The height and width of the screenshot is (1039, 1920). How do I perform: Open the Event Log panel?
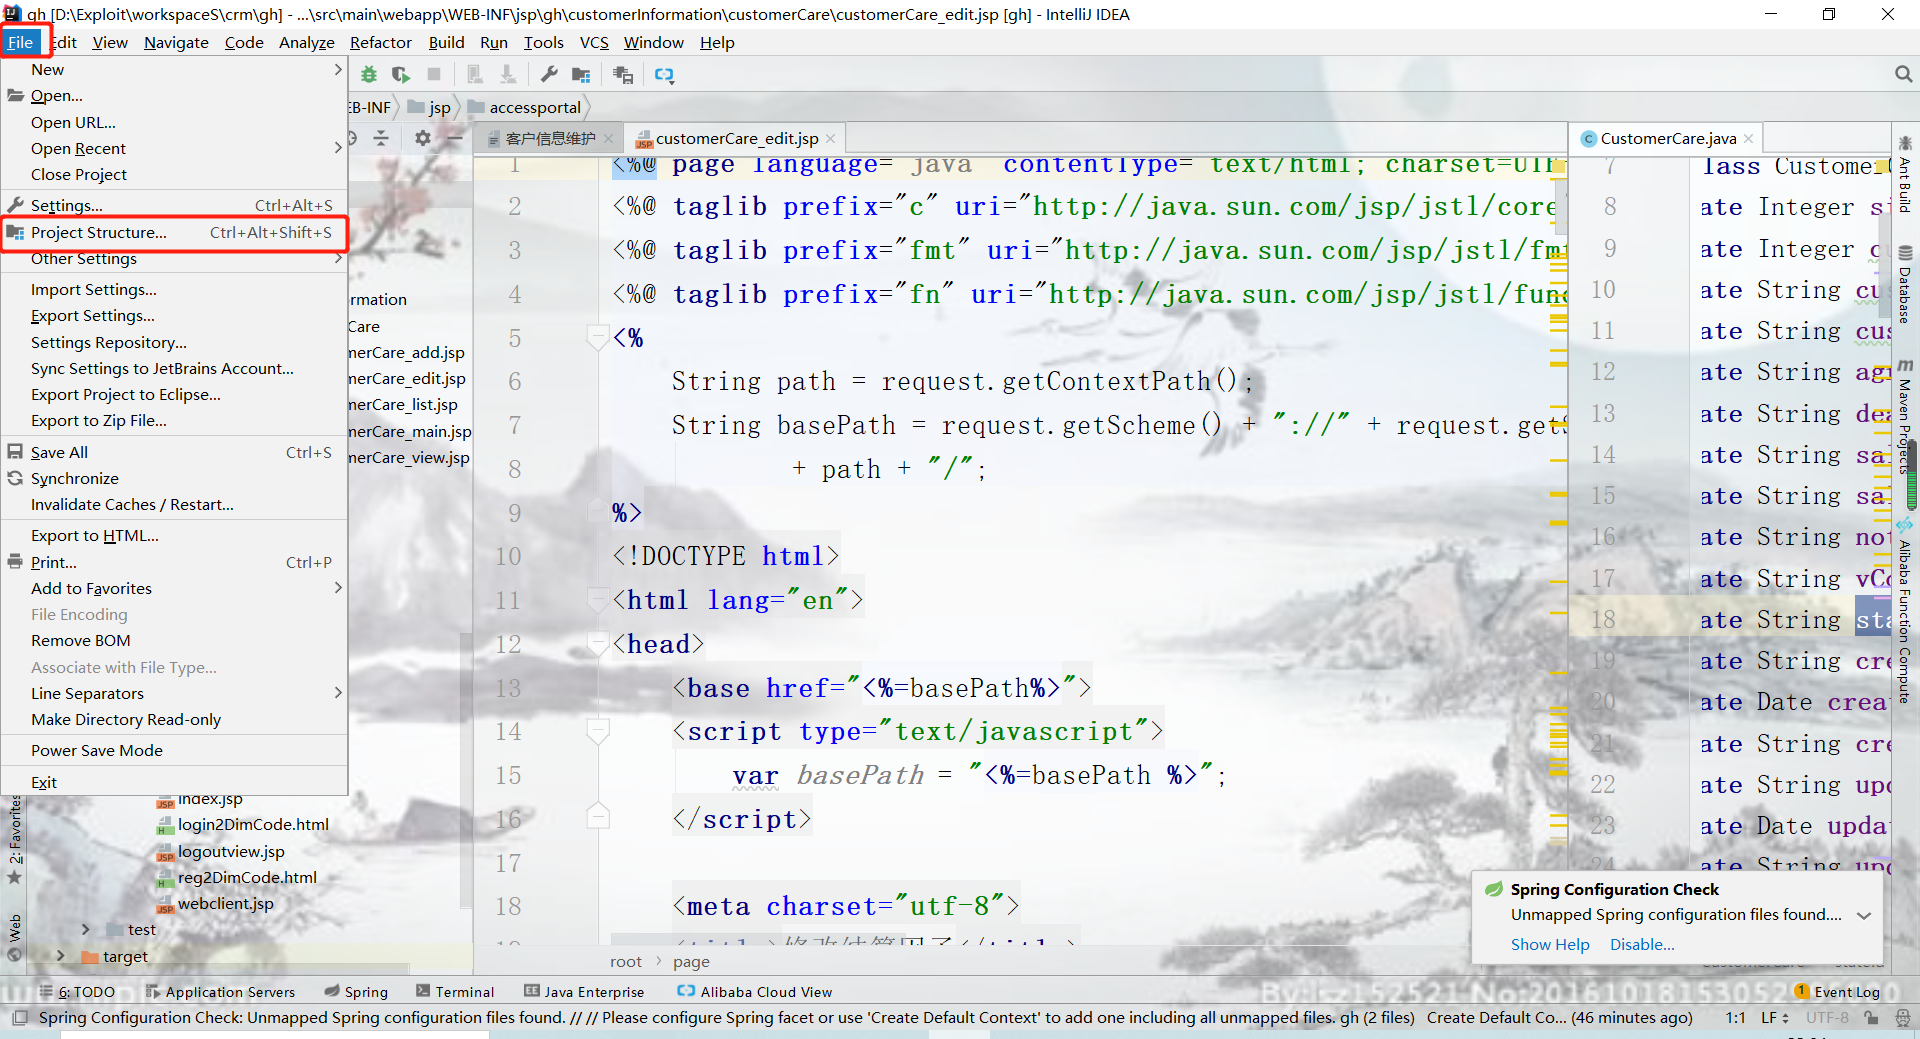click(1837, 992)
